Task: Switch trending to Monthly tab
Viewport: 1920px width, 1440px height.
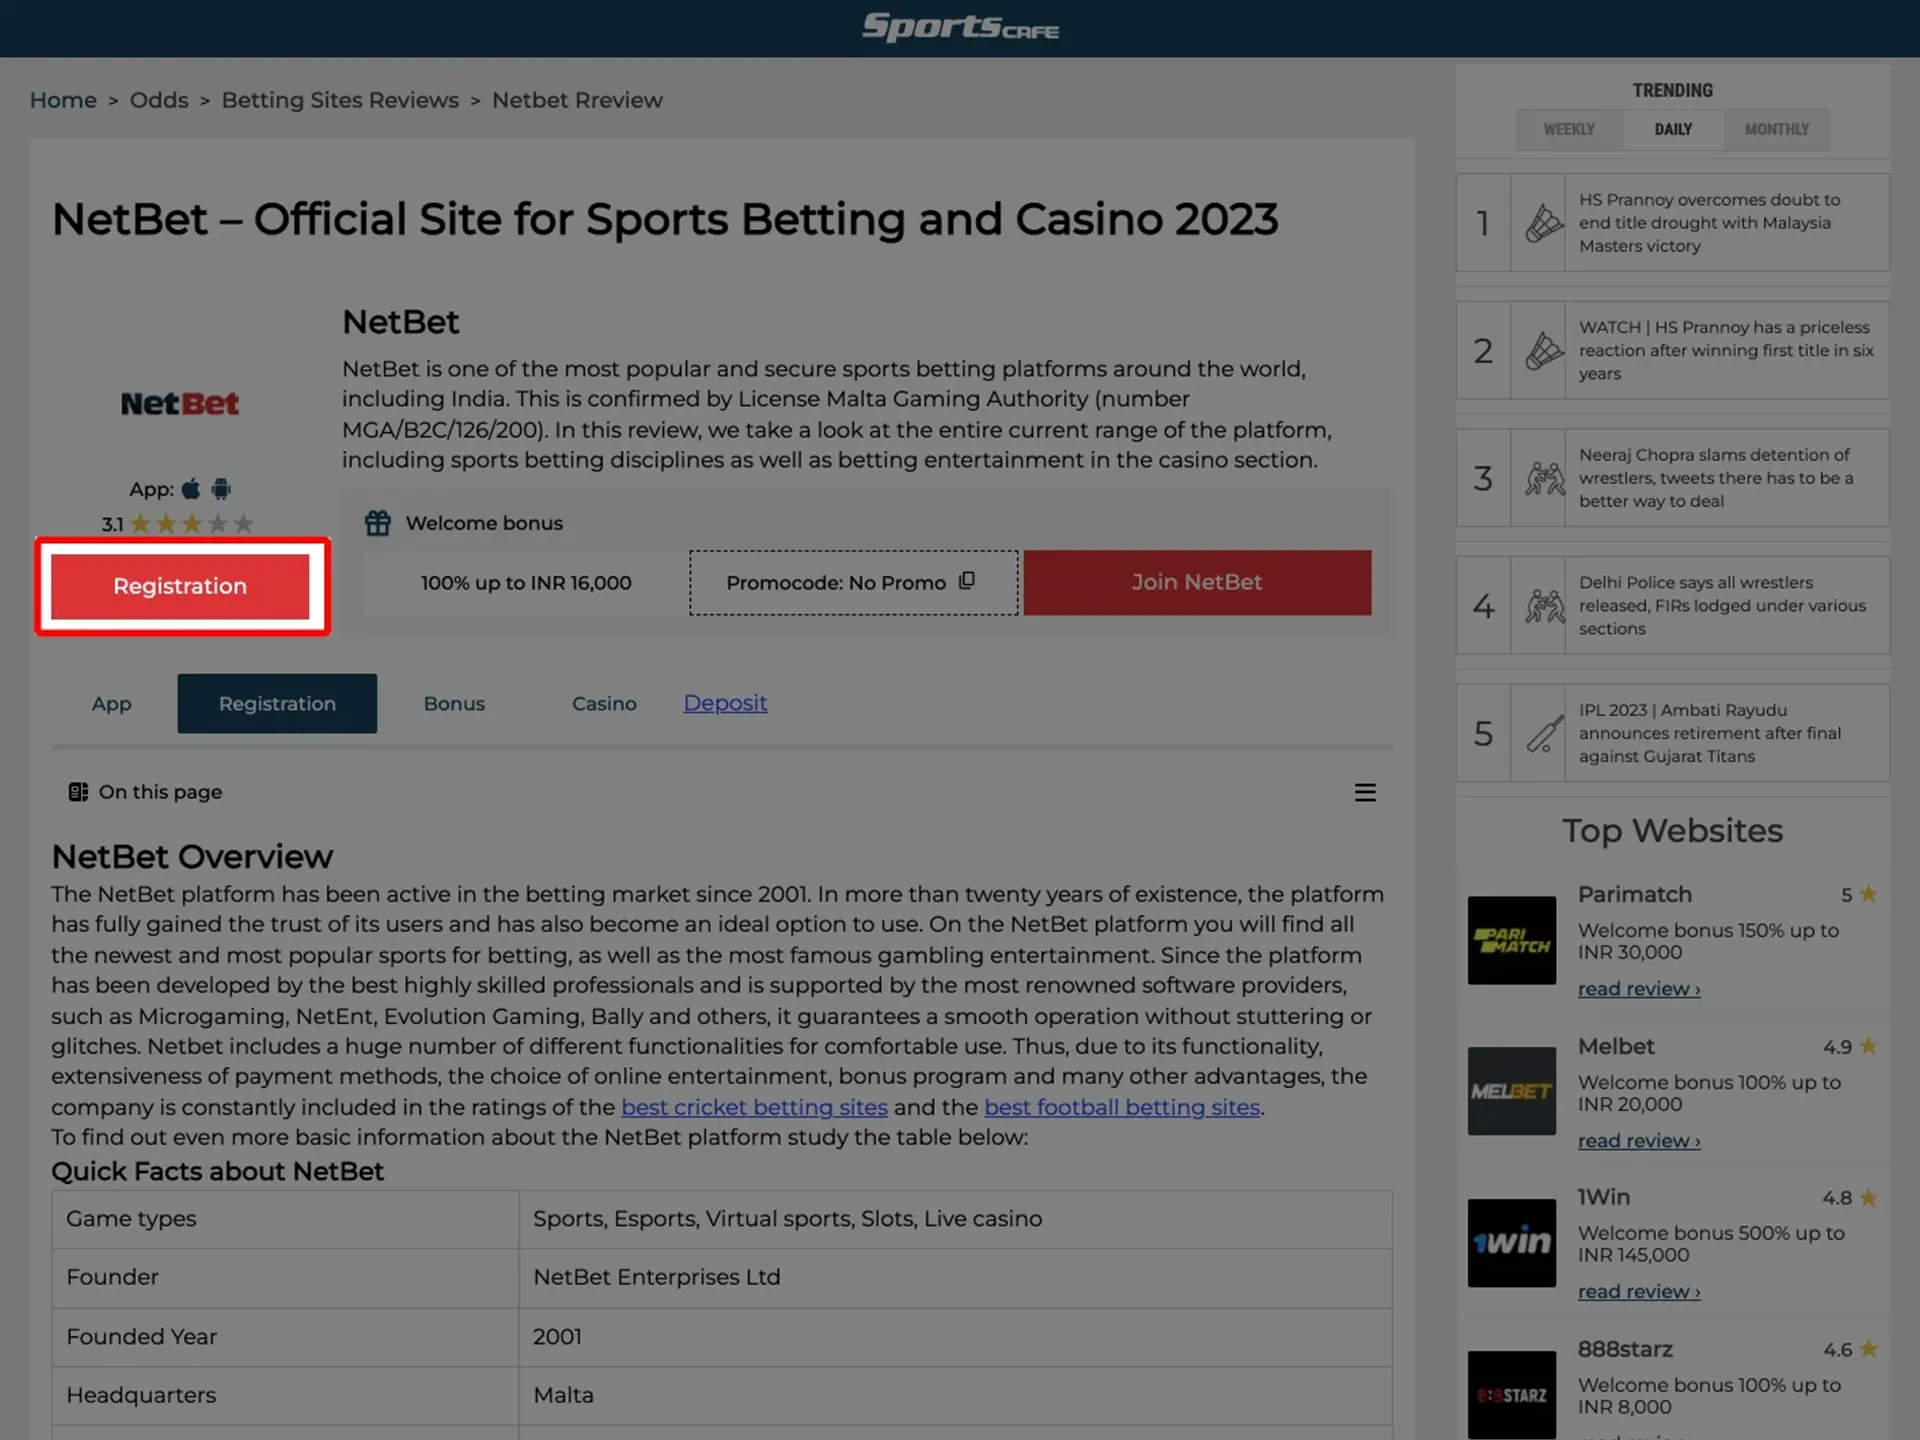Action: [1776, 130]
